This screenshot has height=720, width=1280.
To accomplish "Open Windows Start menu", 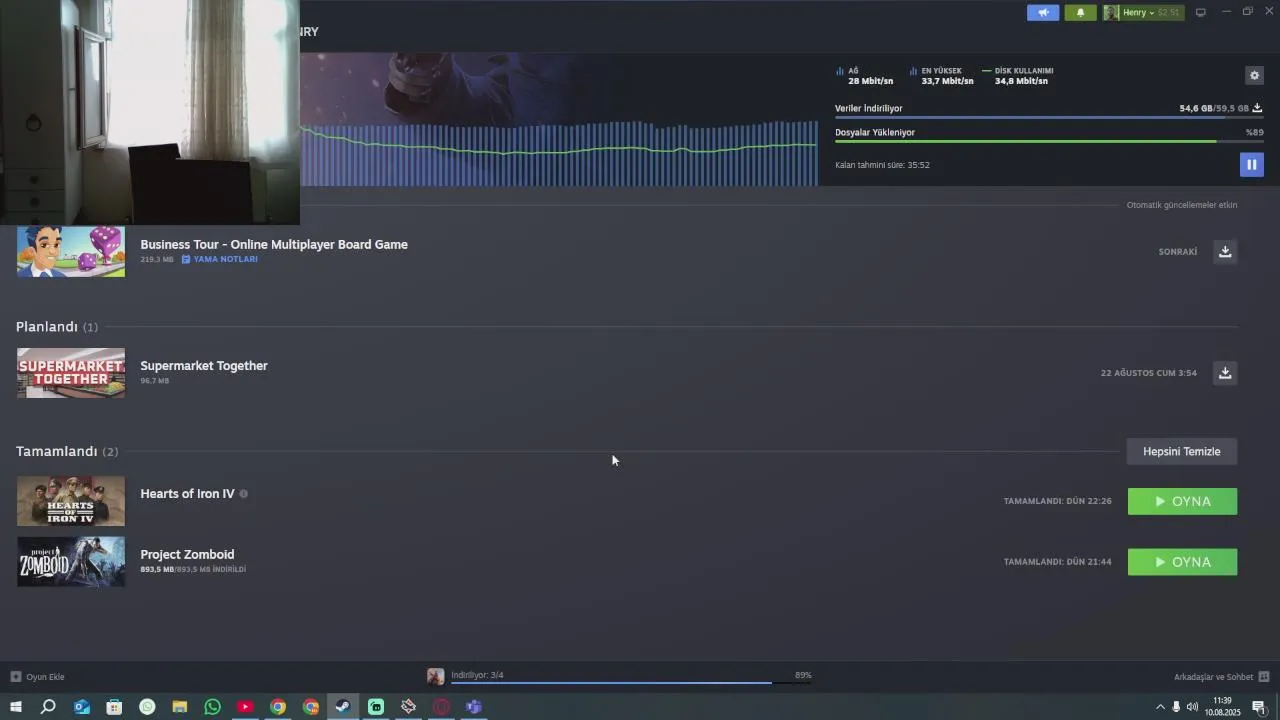I will point(16,707).
